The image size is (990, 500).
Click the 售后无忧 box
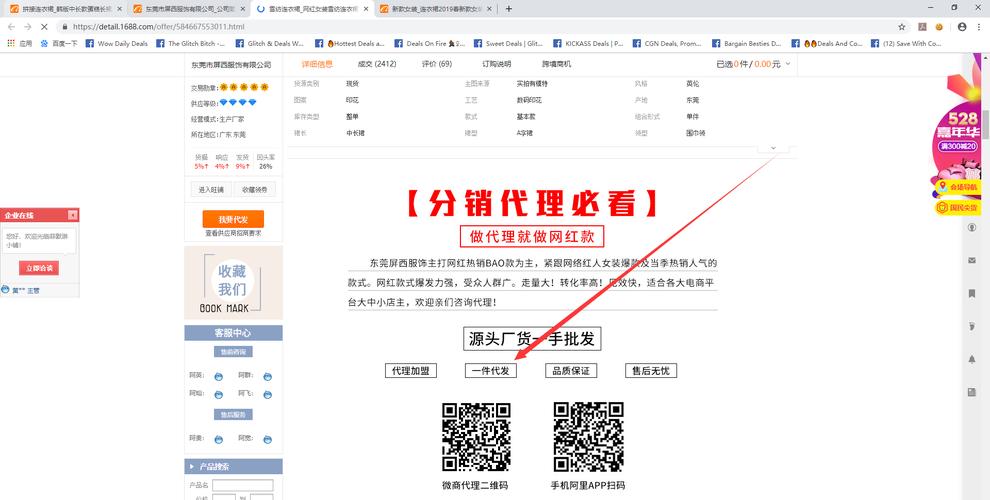[651, 371]
